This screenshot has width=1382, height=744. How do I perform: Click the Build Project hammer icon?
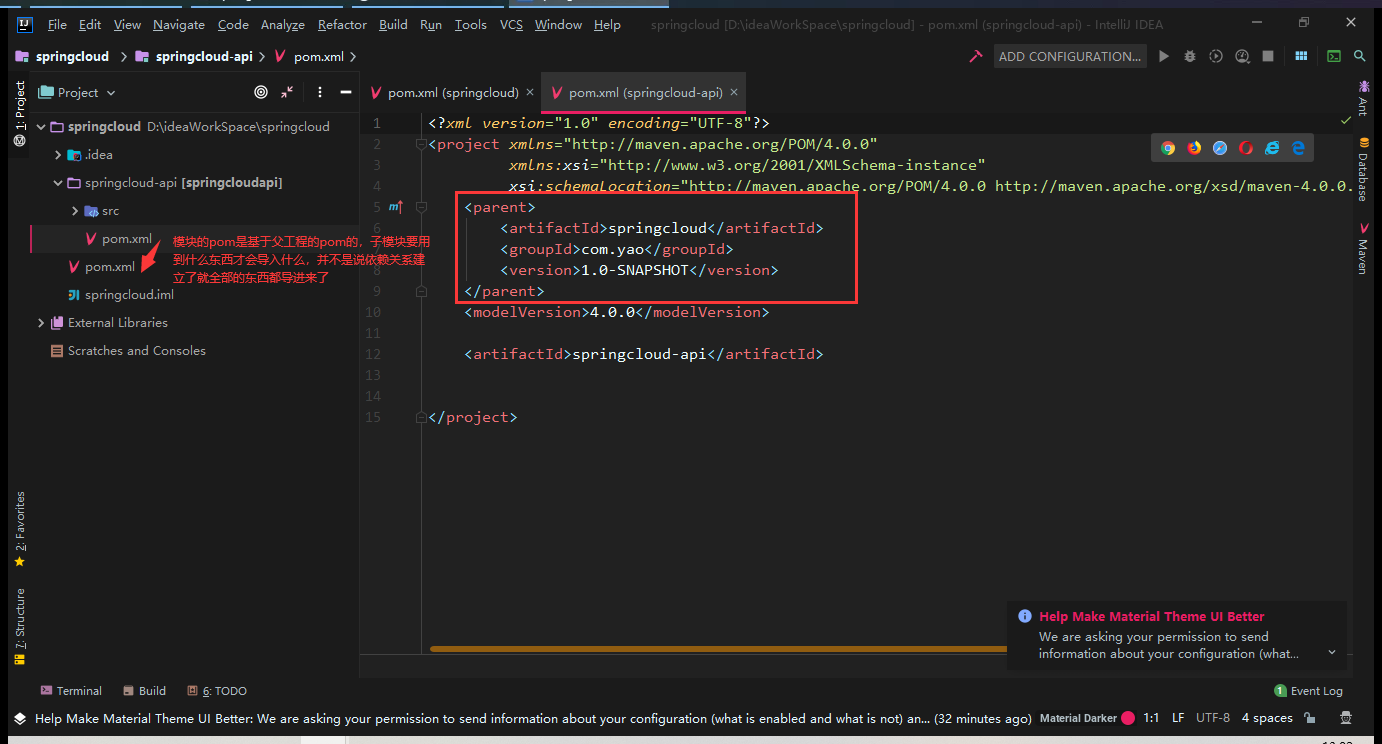(x=975, y=57)
